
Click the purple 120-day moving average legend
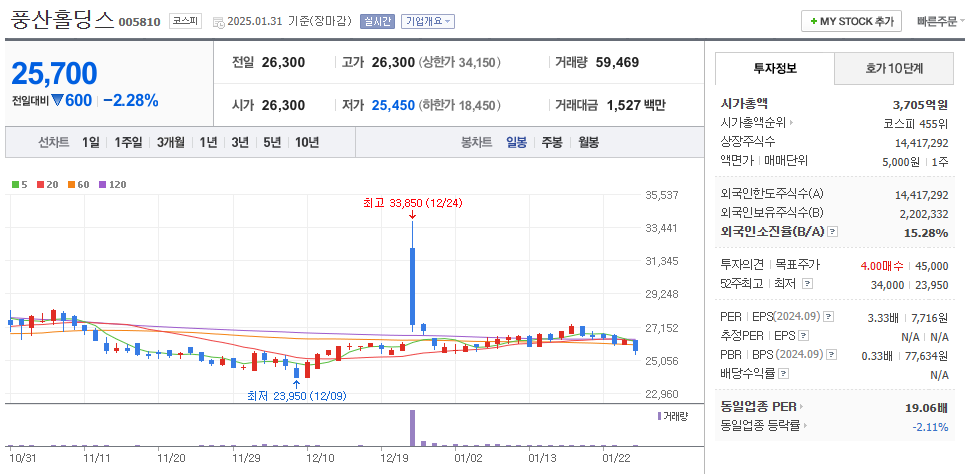112,184
